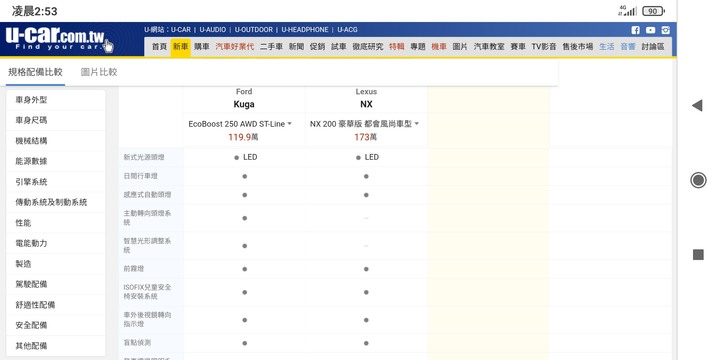Open the 特輯 menu item
This screenshot has height=360, width=720.
[x=397, y=47]
